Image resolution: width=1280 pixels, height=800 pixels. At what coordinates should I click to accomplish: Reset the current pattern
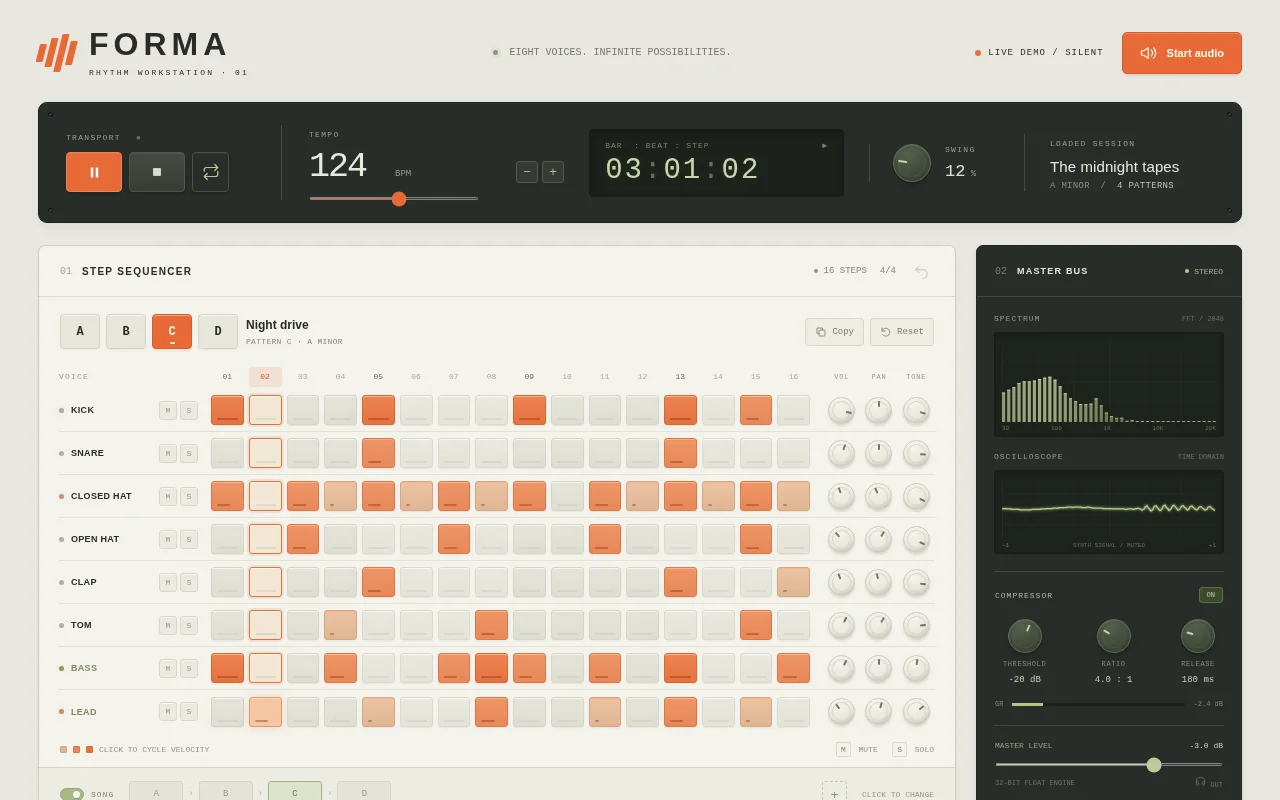tap(902, 332)
